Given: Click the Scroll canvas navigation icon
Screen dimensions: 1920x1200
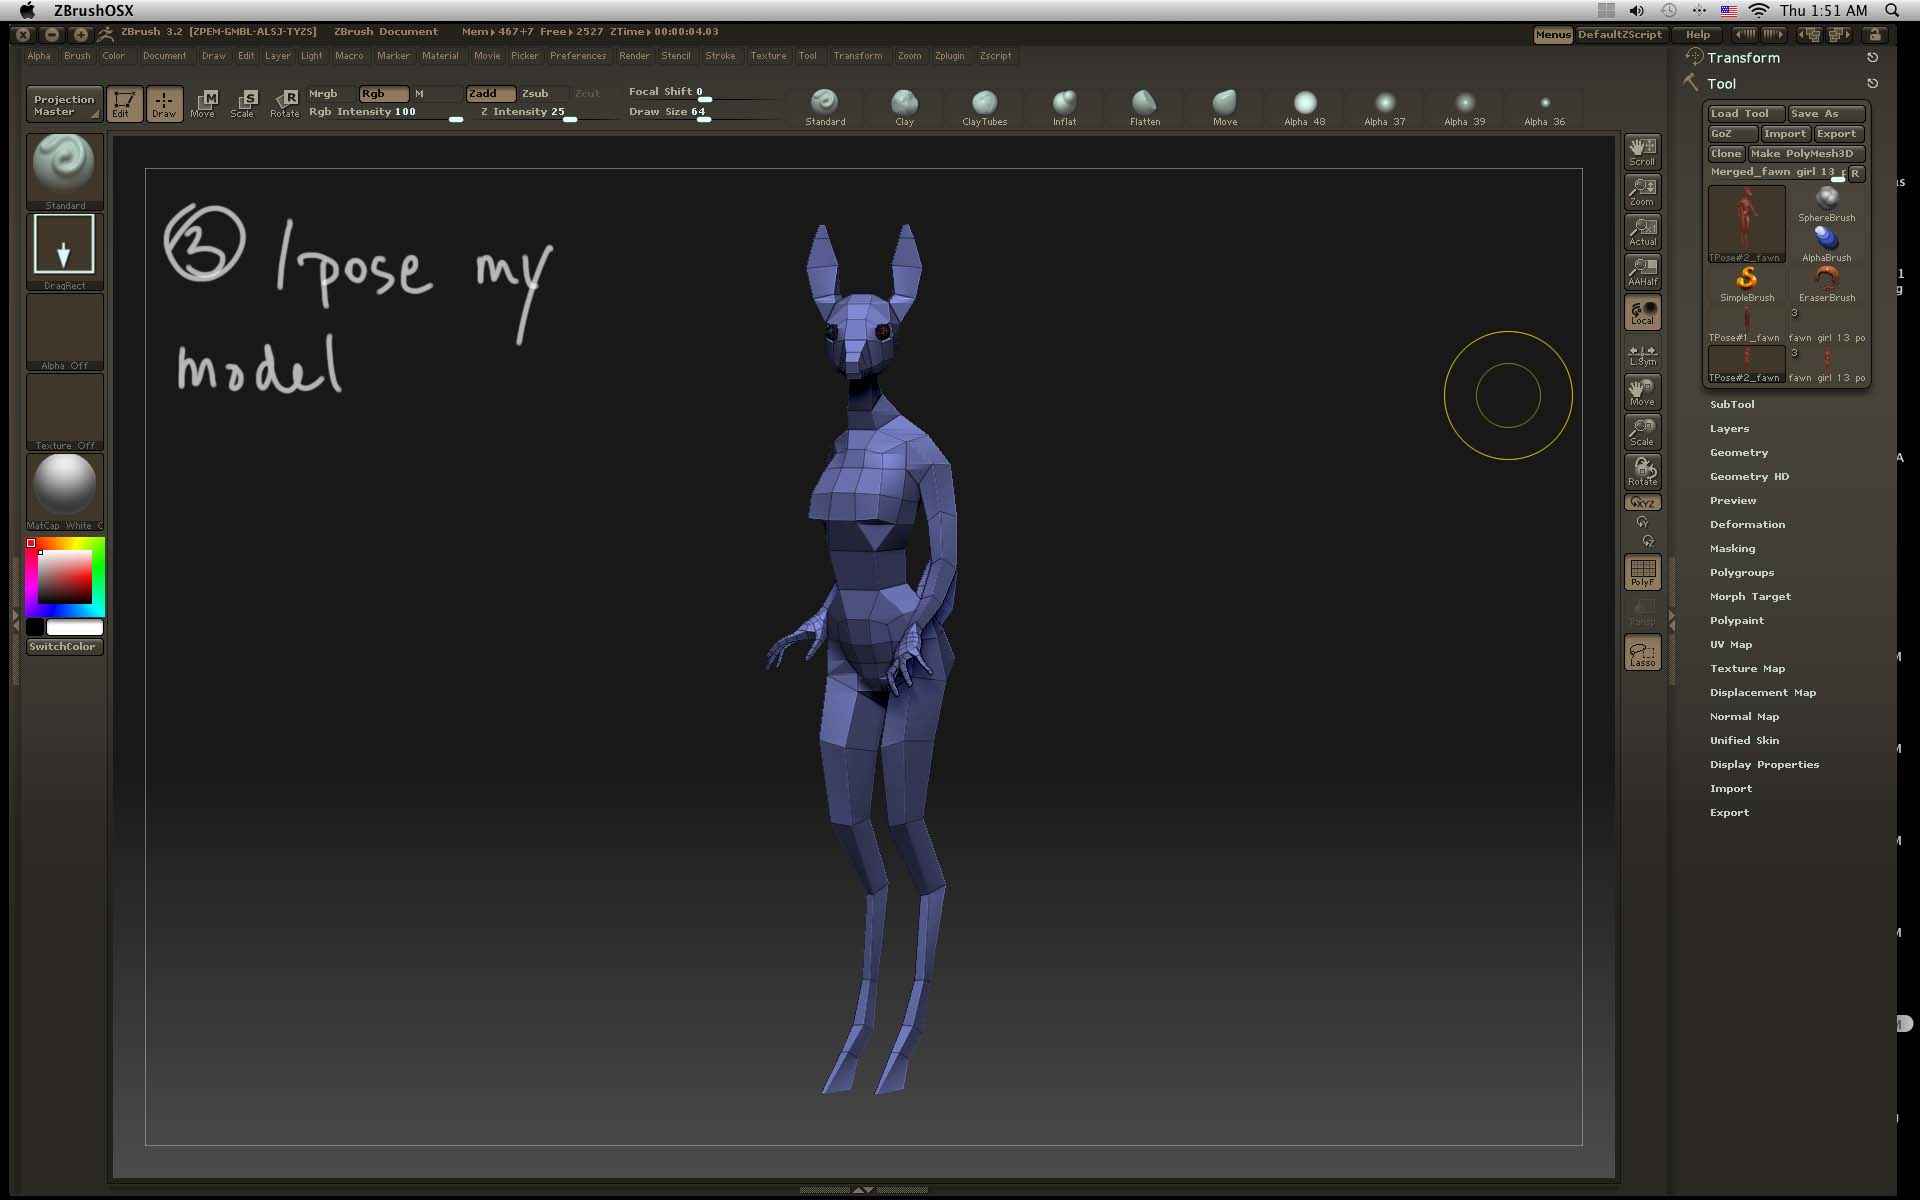Looking at the screenshot, I should (x=1642, y=151).
